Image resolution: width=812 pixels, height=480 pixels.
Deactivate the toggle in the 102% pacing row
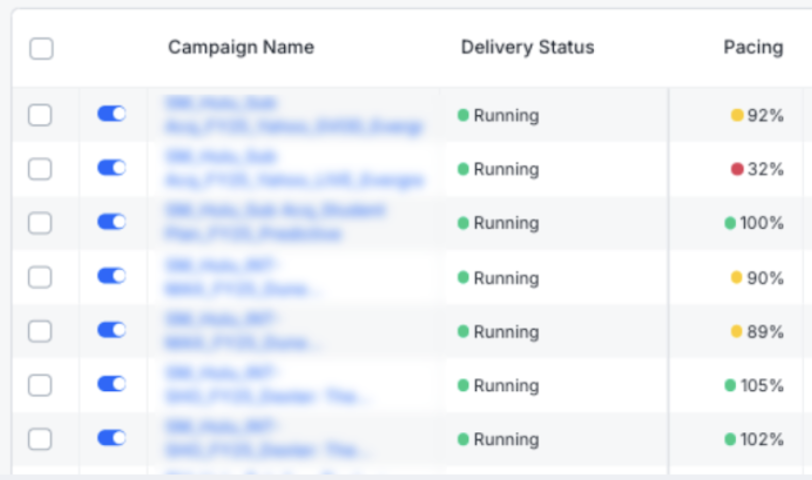pyautogui.click(x=112, y=438)
